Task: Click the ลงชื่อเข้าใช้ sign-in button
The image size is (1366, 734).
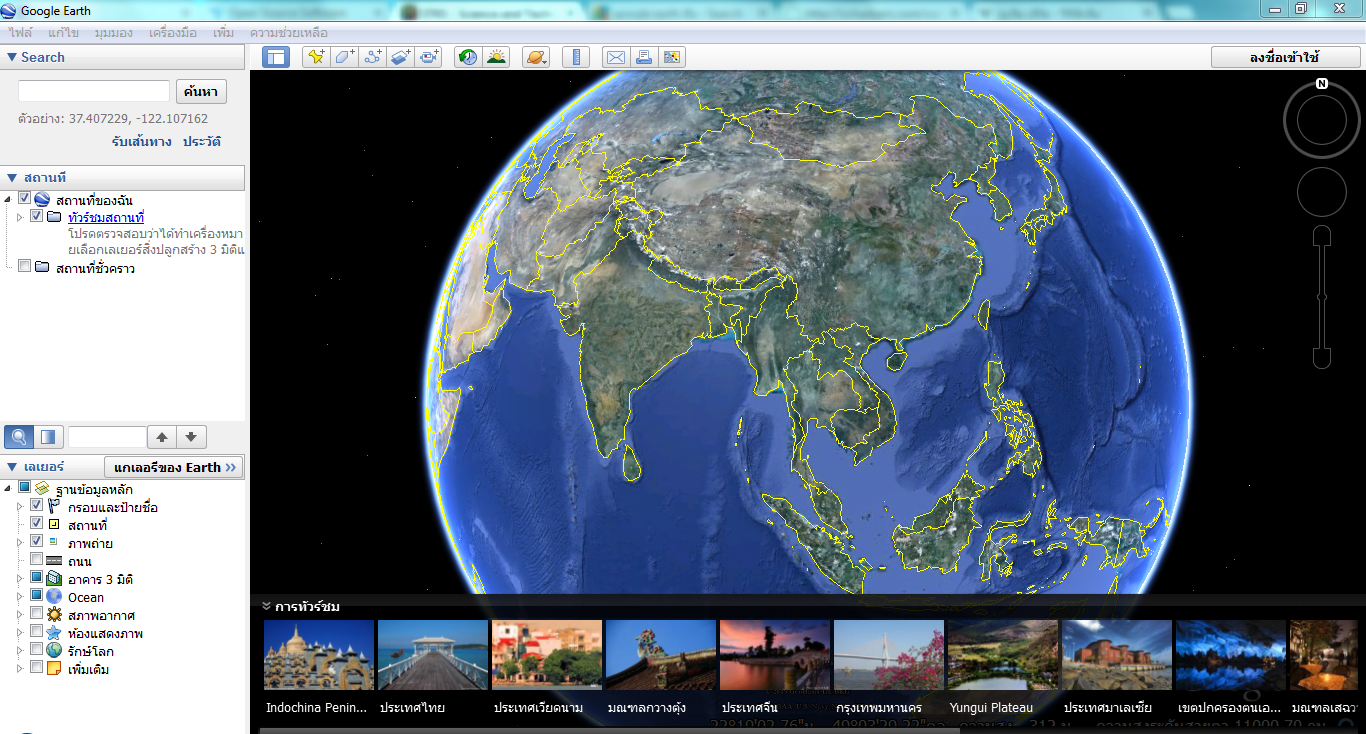Action: [1284, 57]
